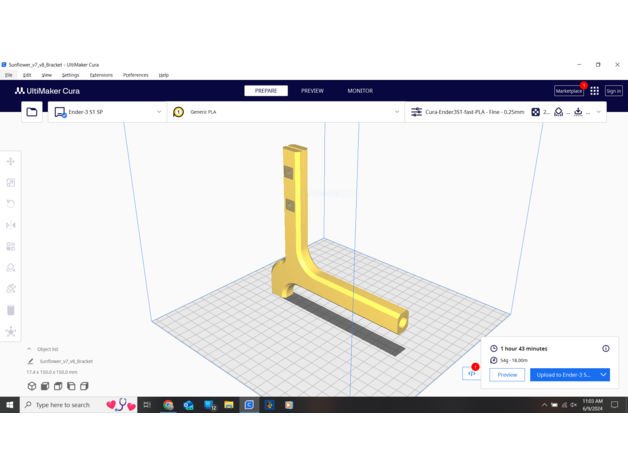
Task: Select the Scale tool
Action: 11,183
